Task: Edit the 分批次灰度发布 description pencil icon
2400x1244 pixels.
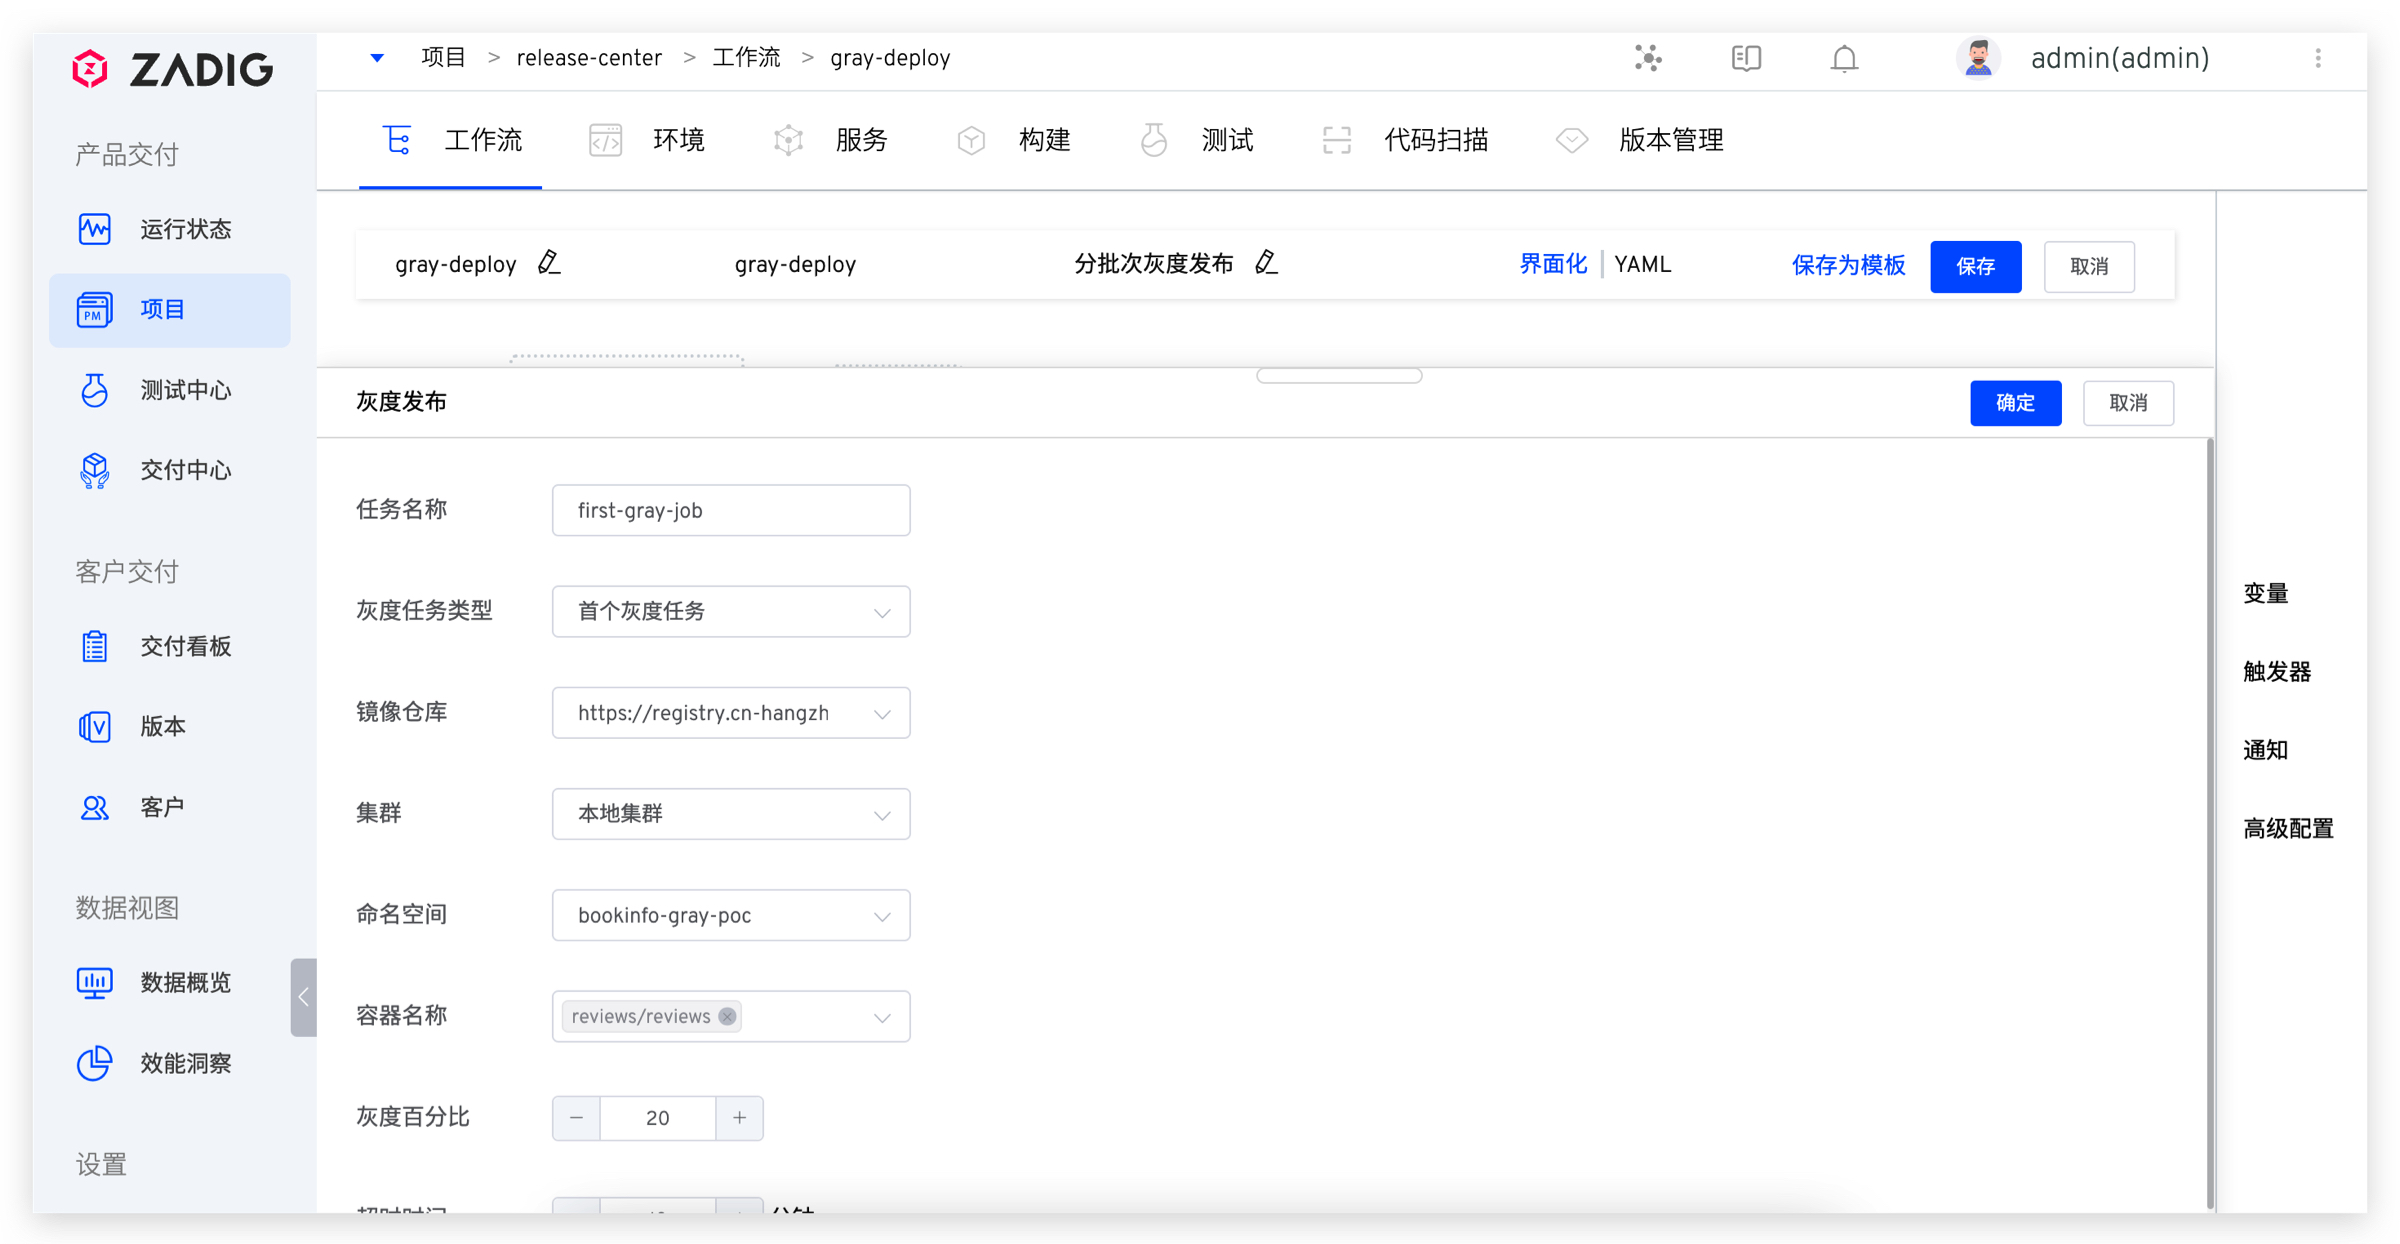Action: (1266, 263)
